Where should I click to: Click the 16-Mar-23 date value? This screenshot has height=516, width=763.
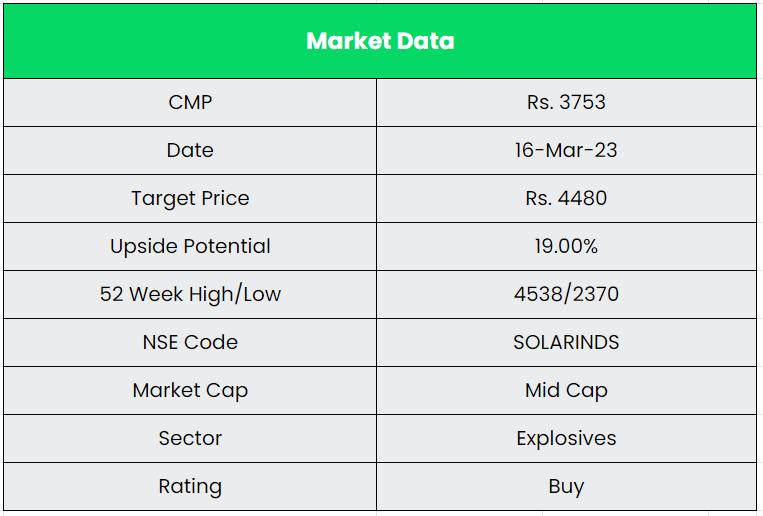[566, 150]
